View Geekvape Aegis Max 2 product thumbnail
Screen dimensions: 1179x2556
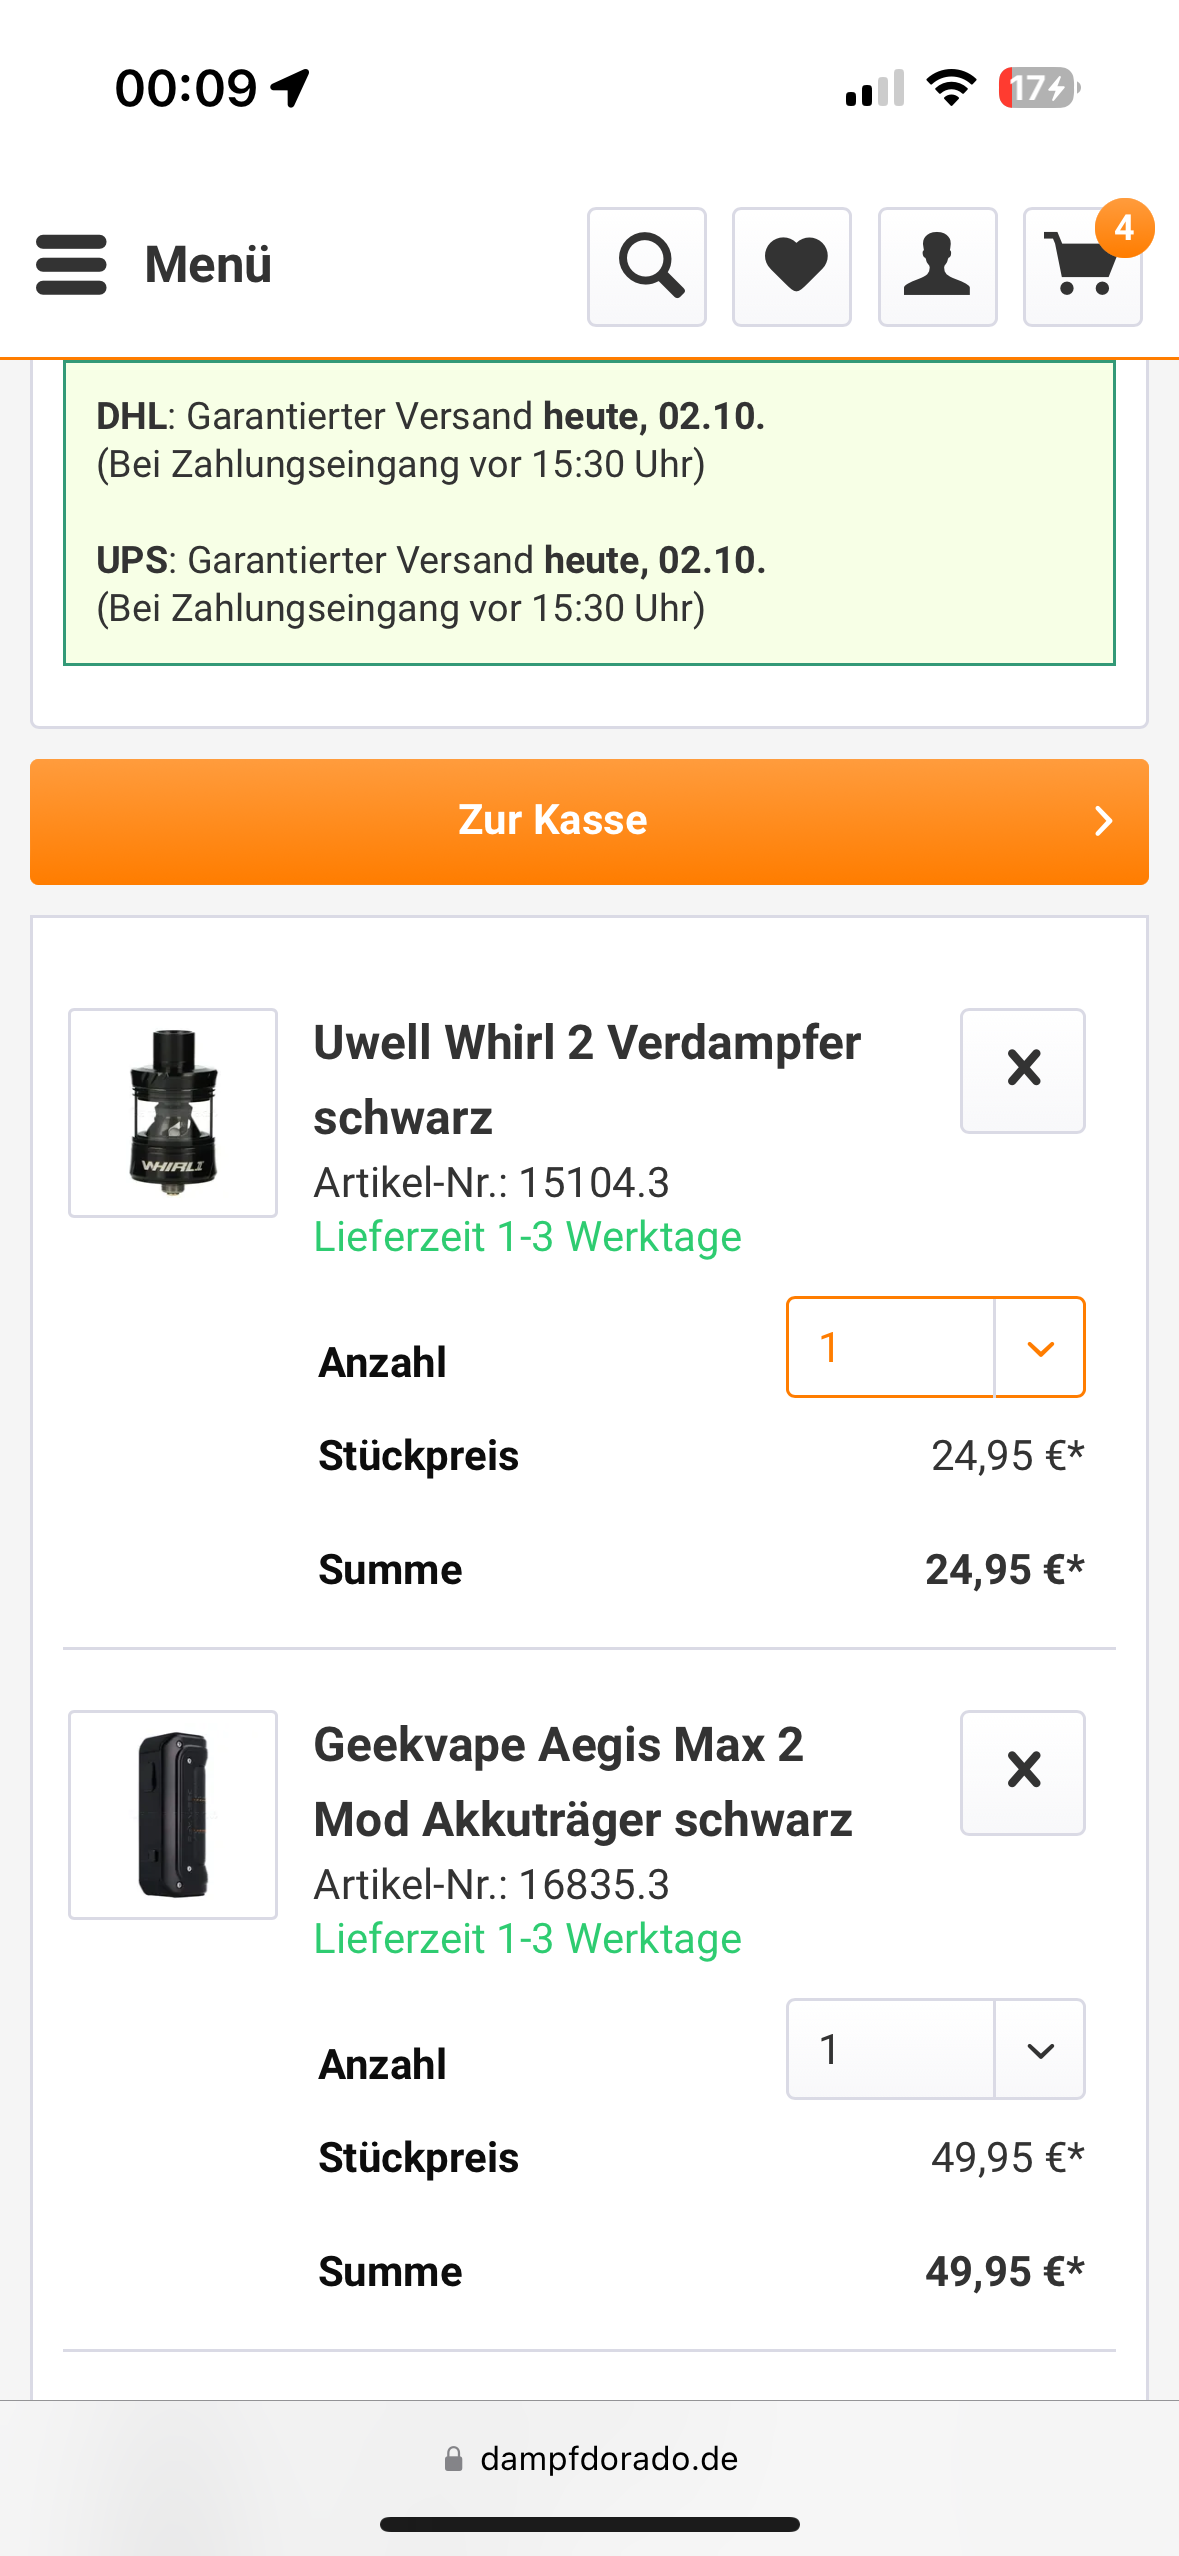pyautogui.click(x=173, y=1815)
